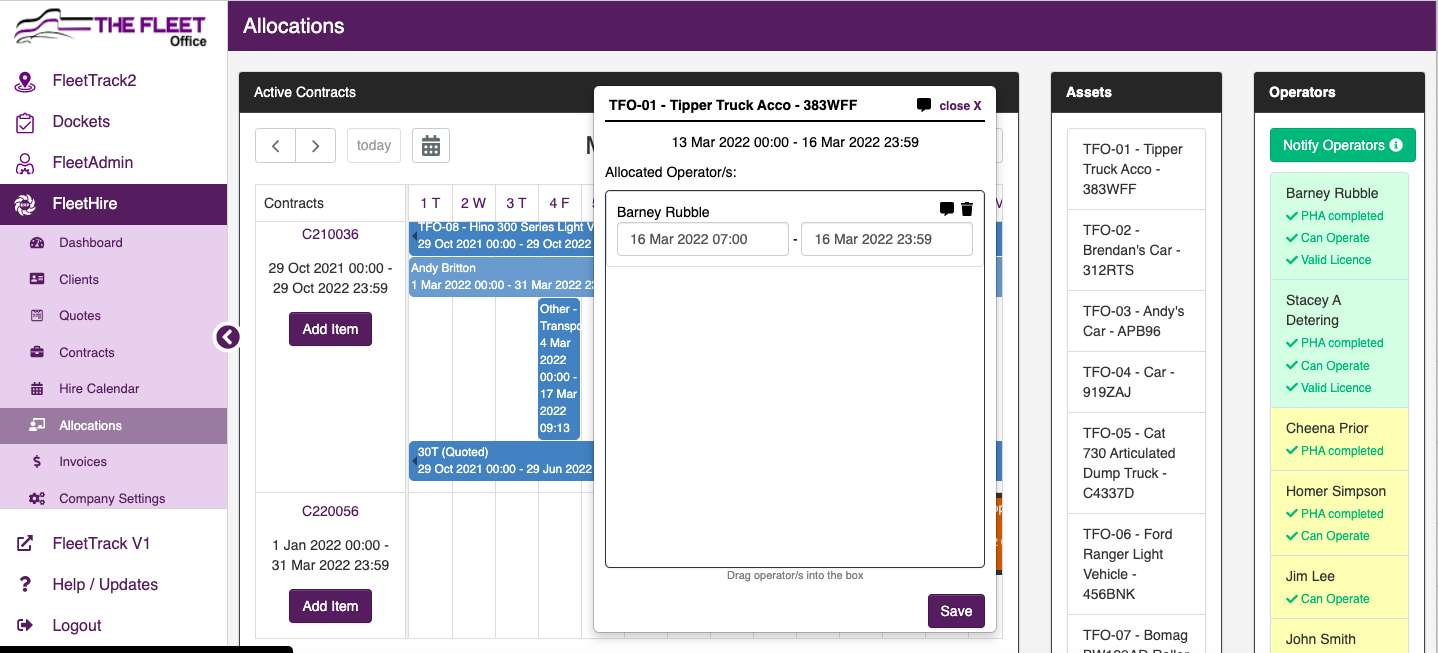Click the FleetAdmin person icon
The image size is (1438, 653).
[25, 163]
